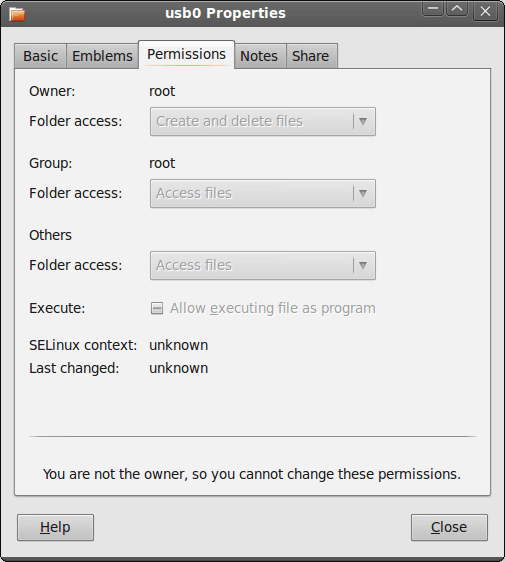Click the 'Allow executing file as program' label
The height and width of the screenshot is (562, 505).
pos(273,308)
